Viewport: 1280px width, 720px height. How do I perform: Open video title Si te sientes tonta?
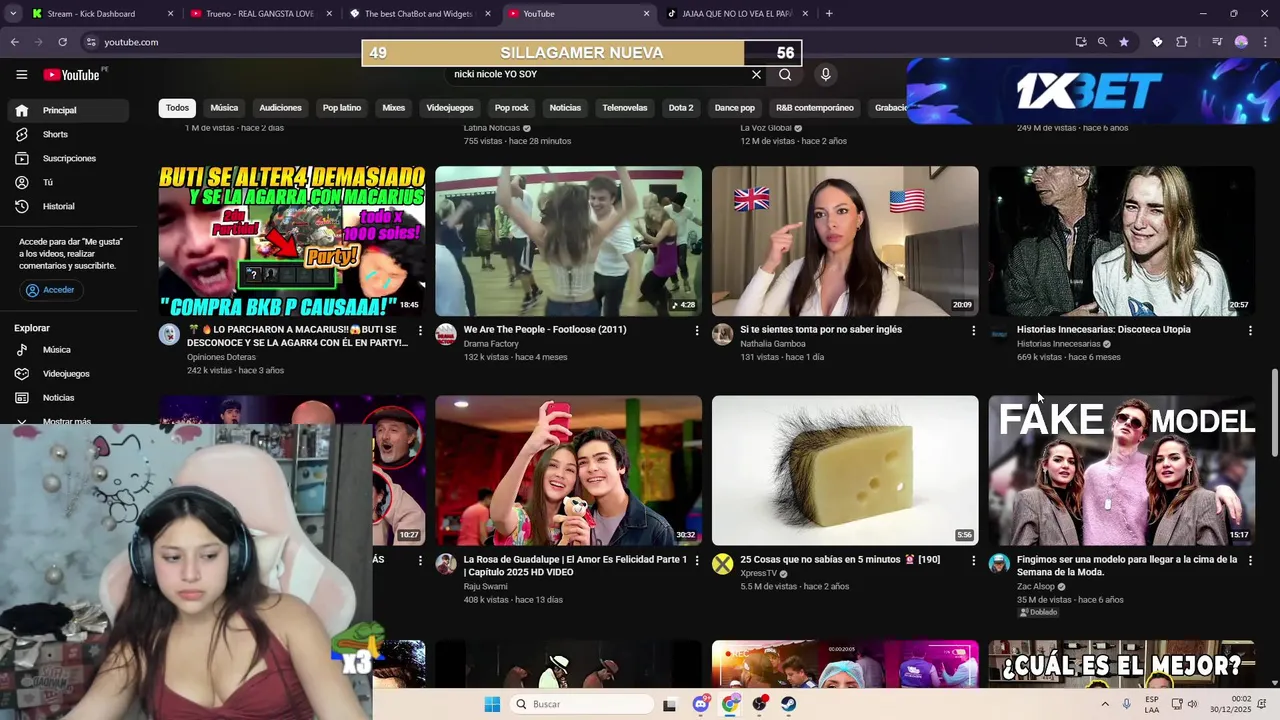click(x=821, y=329)
